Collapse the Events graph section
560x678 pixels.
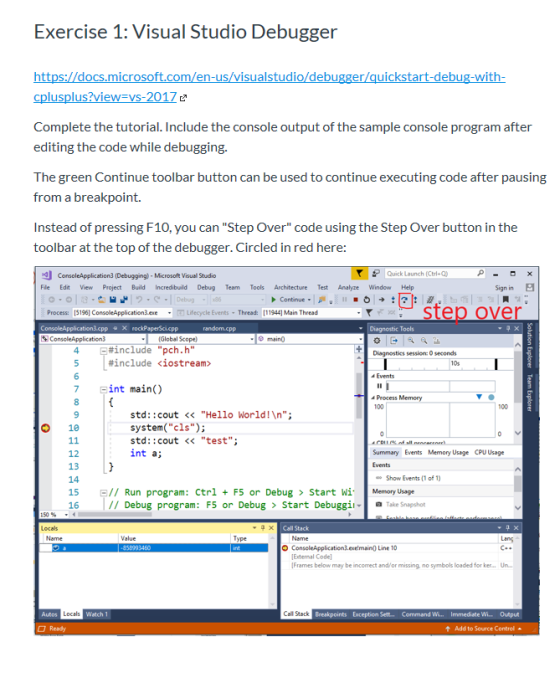[373, 376]
